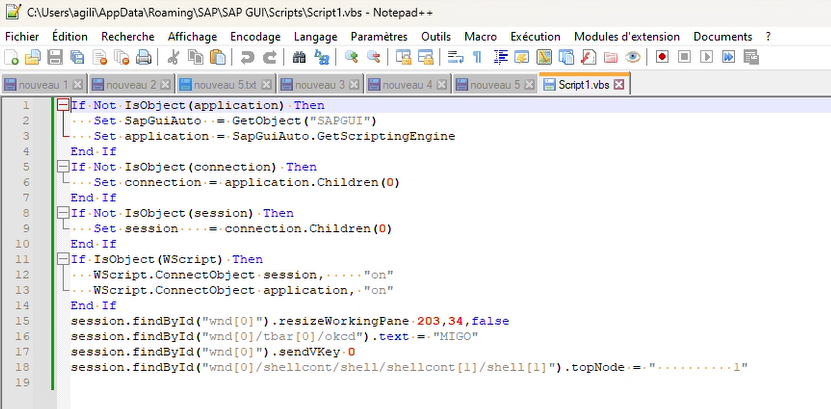Click the Redo arrow icon
The height and width of the screenshot is (409, 831).
(270, 57)
